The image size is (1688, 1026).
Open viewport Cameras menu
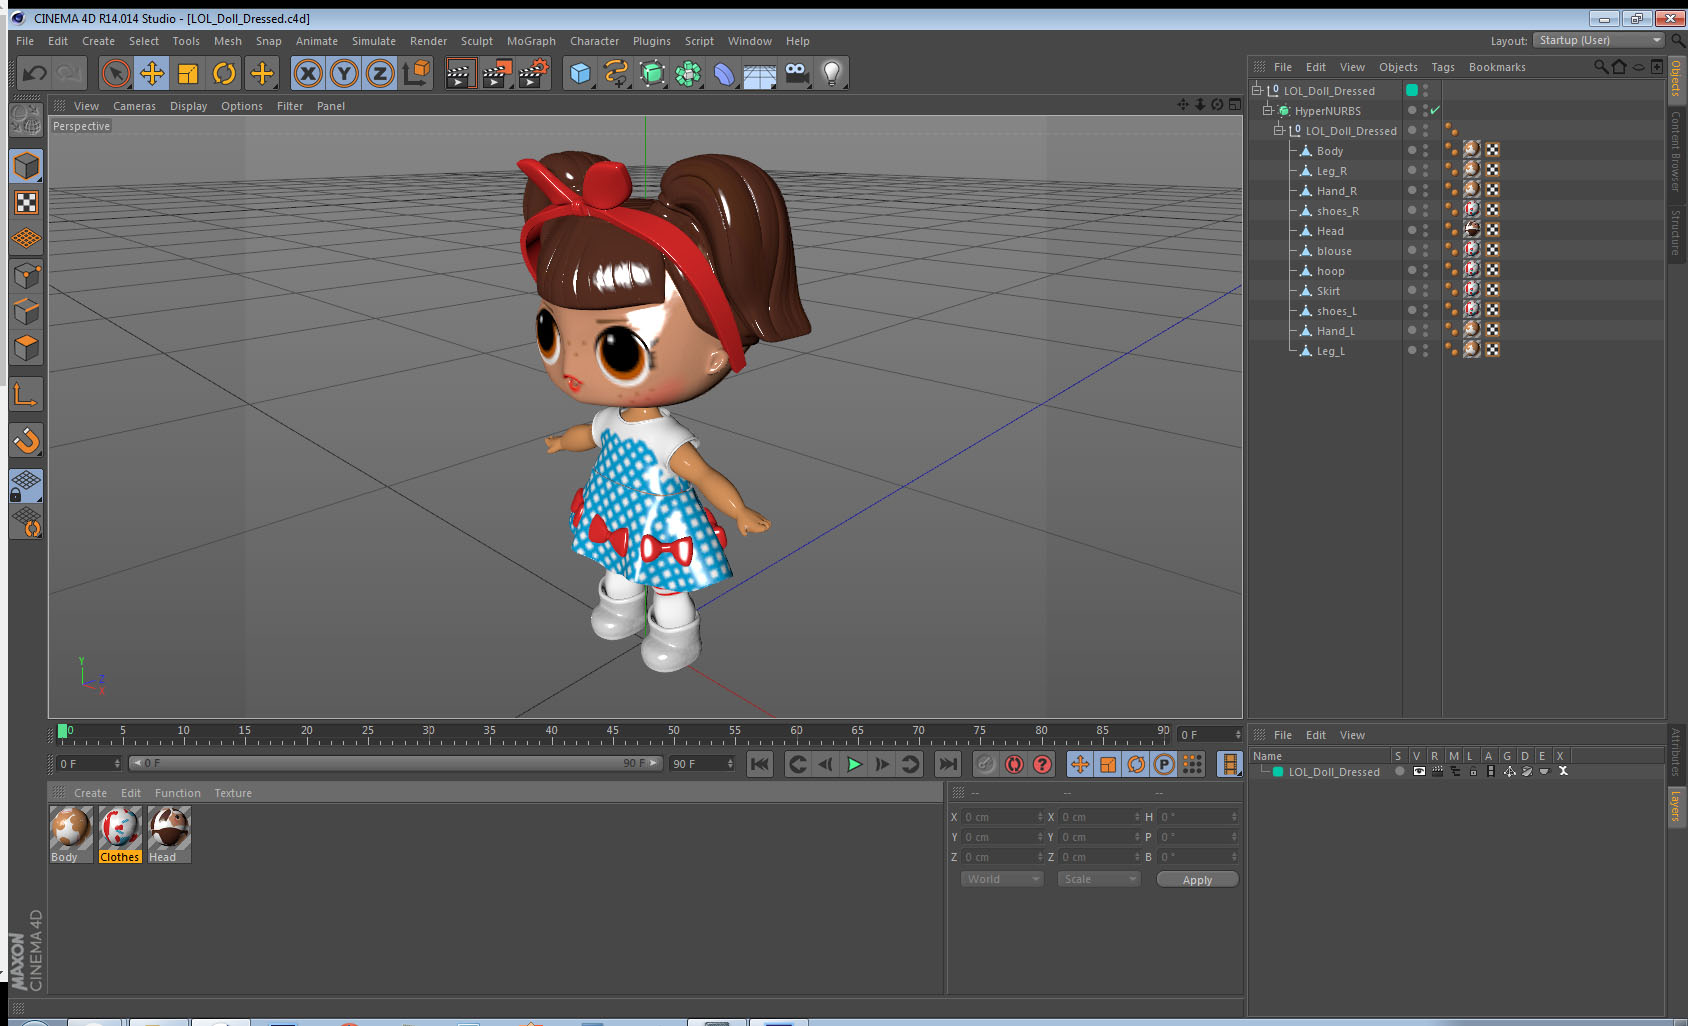click(134, 106)
